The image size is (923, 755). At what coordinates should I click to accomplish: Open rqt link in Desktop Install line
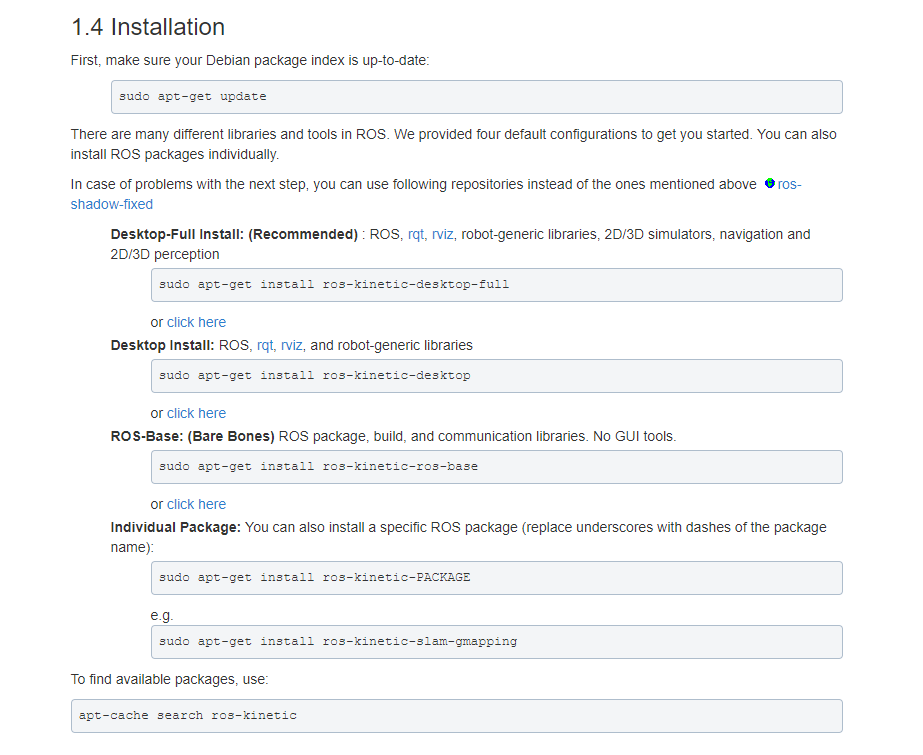265,345
